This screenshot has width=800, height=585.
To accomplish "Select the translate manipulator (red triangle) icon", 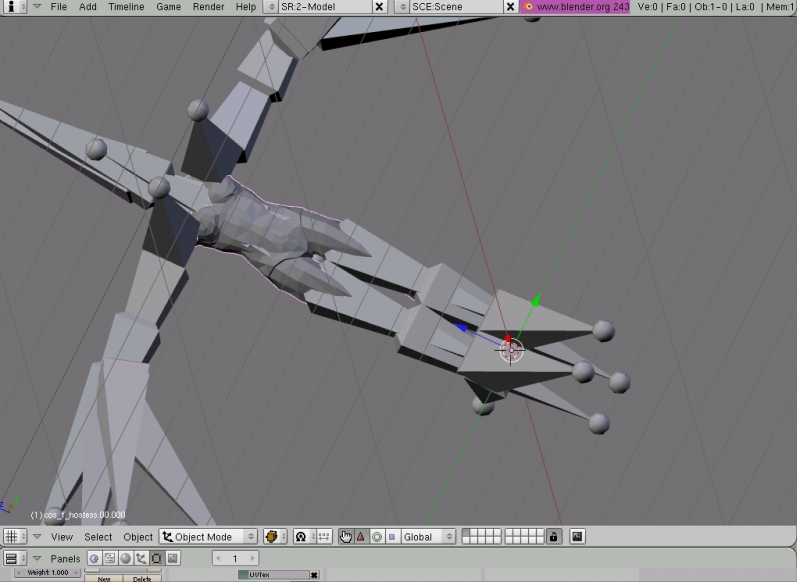I will (361, 537).
